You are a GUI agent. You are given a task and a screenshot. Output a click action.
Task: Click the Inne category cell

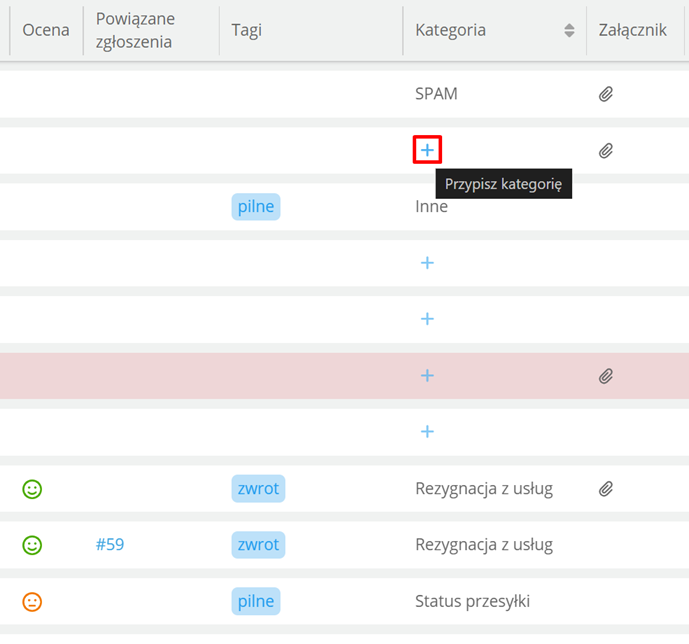point(432,206)
